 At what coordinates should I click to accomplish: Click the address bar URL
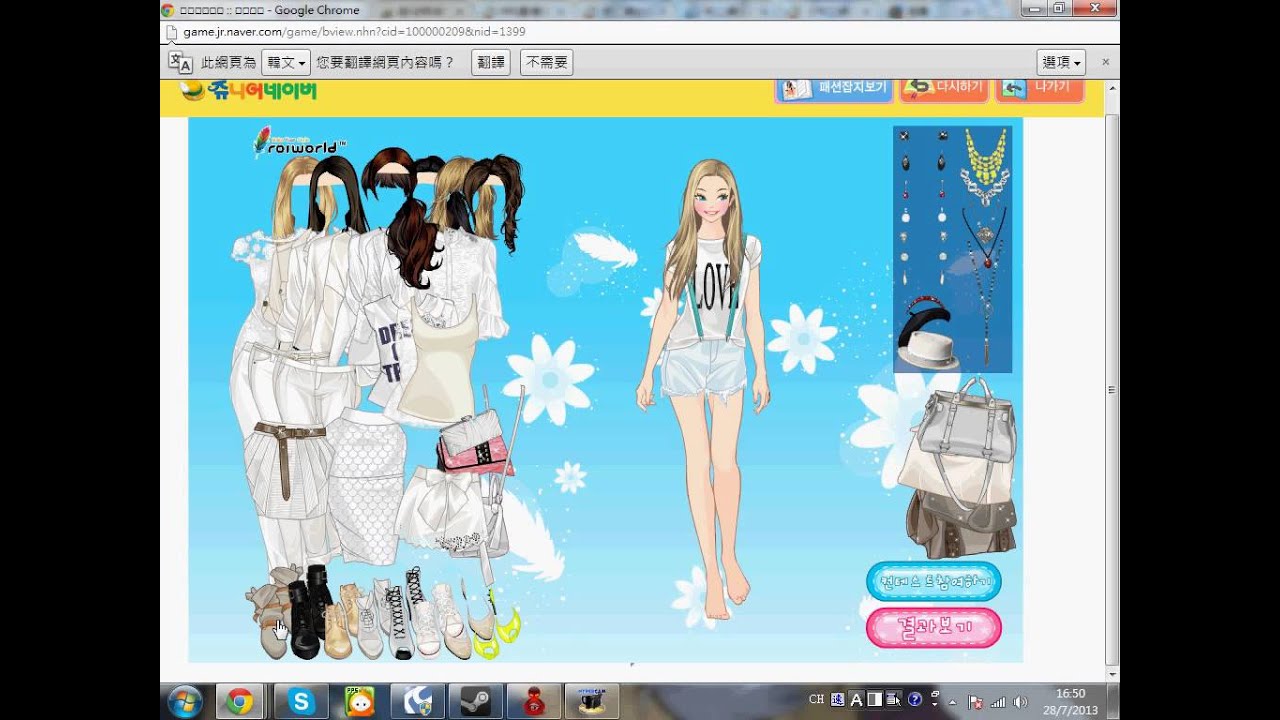point(354,31)
